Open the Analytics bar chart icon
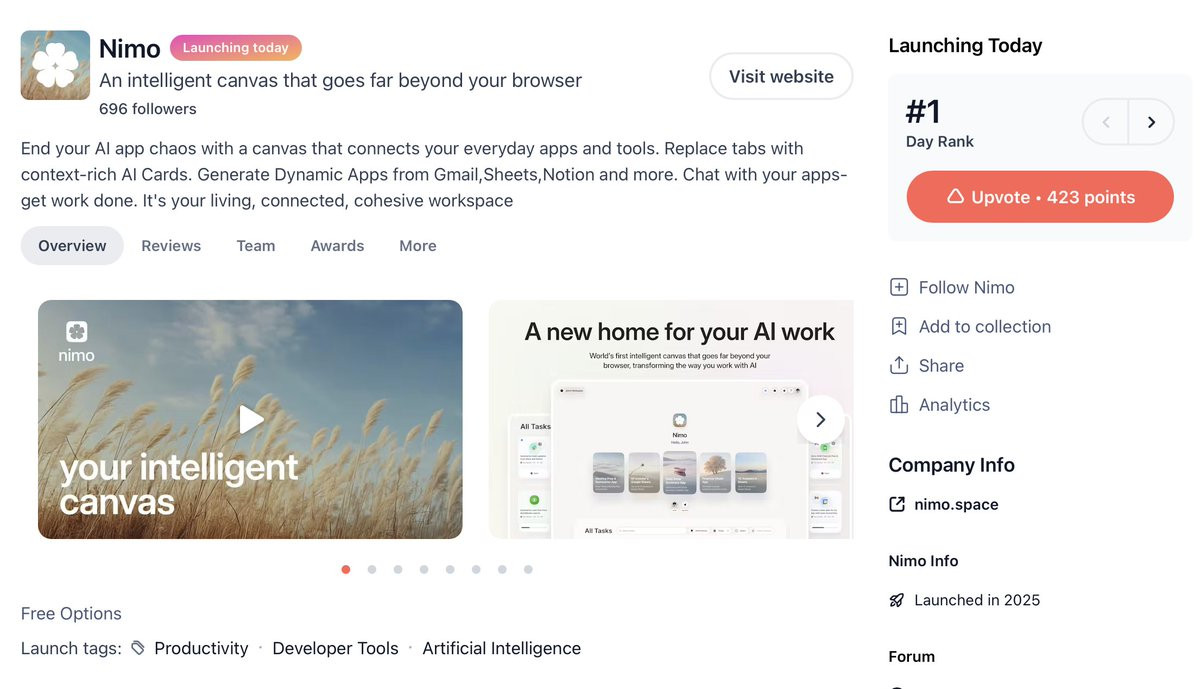This screenshot has width=1200, height=689. (899, 404)
